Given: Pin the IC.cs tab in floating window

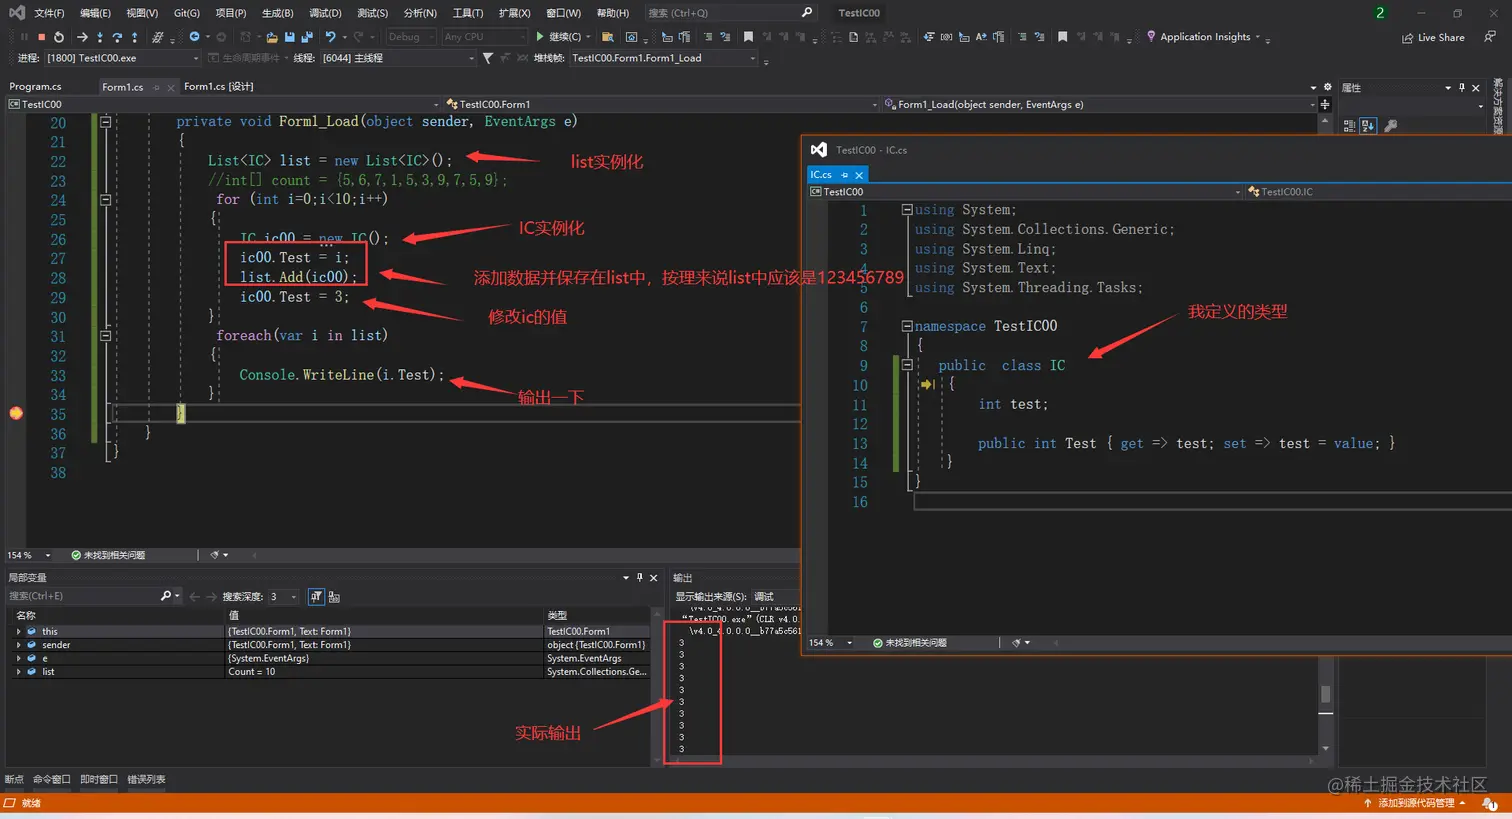Looking at the screenshot, I should [844, 175].
